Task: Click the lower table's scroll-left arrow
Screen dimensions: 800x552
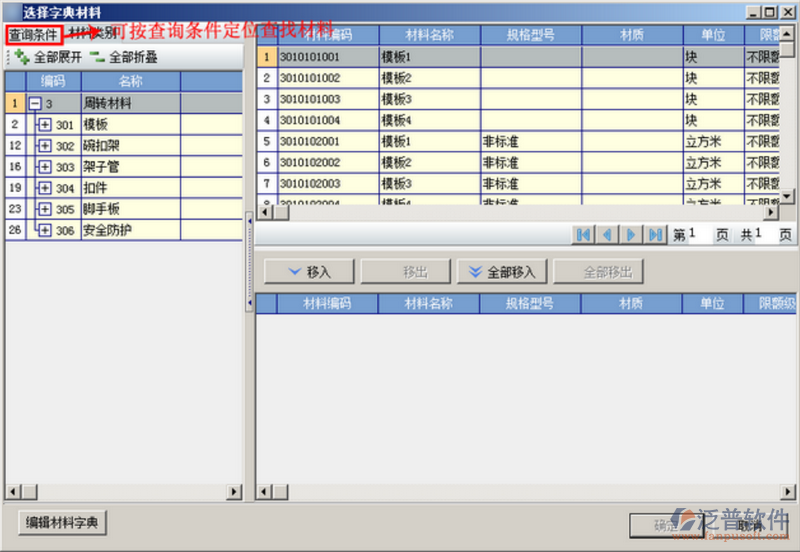Action: pyautogui.click(x=264, y=492)
